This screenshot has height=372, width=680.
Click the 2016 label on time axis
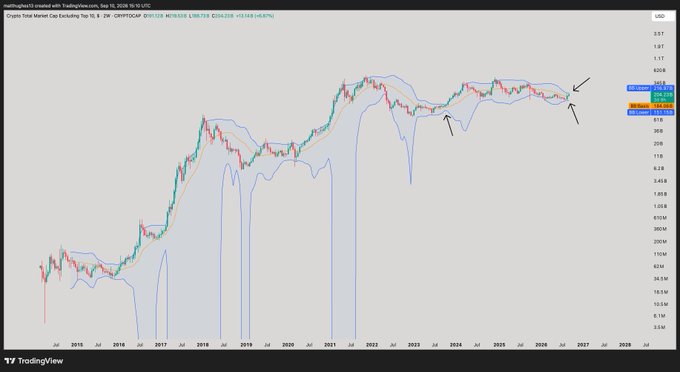coord(119,345)
